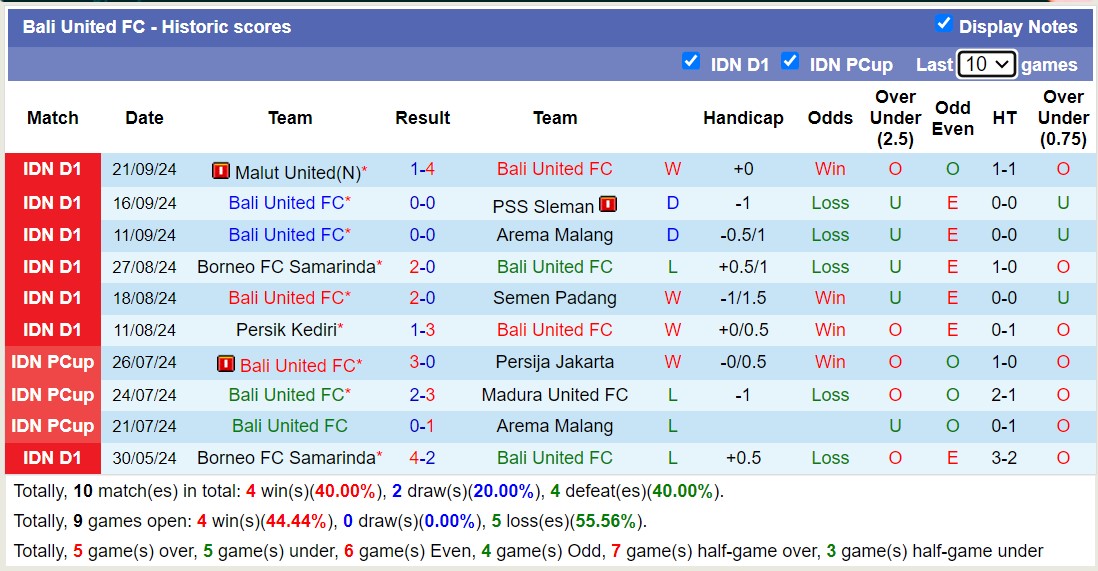The image size is (1098, 571).
Task: Click the 1-4 result score link
Action: 422,169
